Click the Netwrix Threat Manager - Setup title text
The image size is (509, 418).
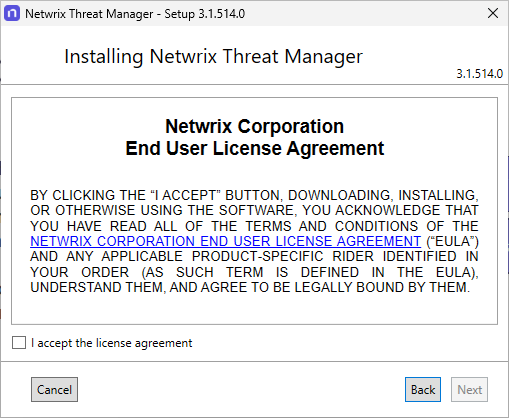click(135, 14)
